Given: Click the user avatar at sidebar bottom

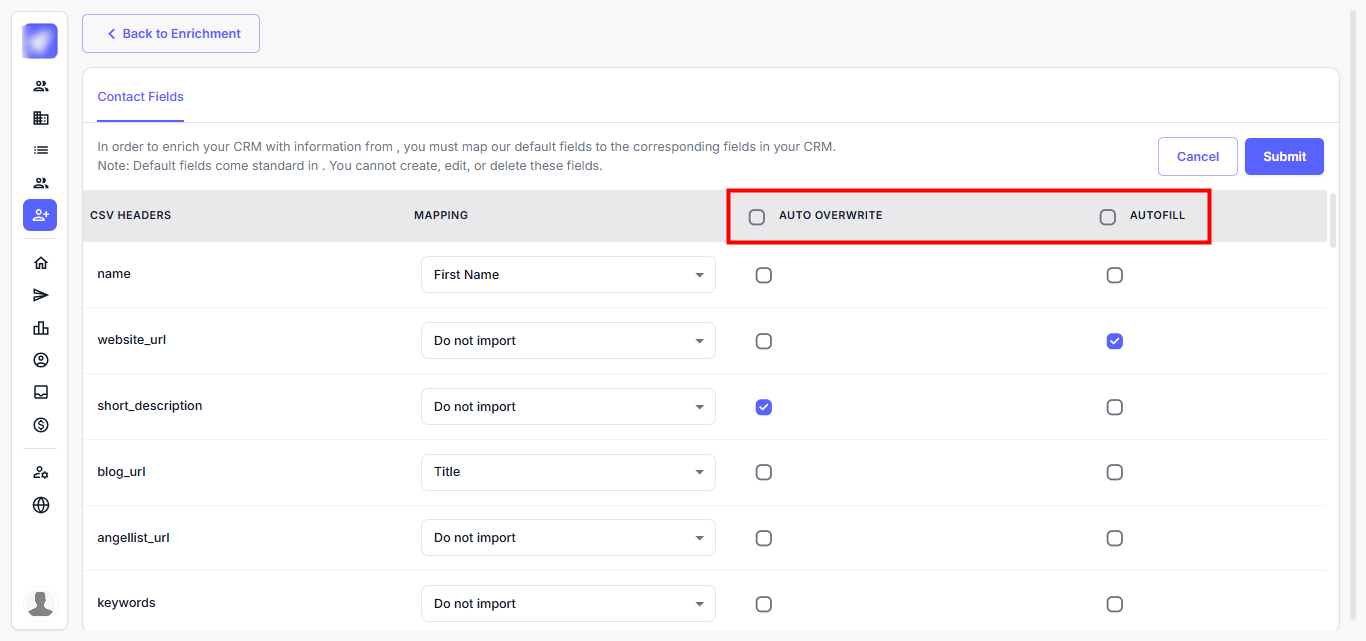Looking at the screenshot, I should coord(40,603).
